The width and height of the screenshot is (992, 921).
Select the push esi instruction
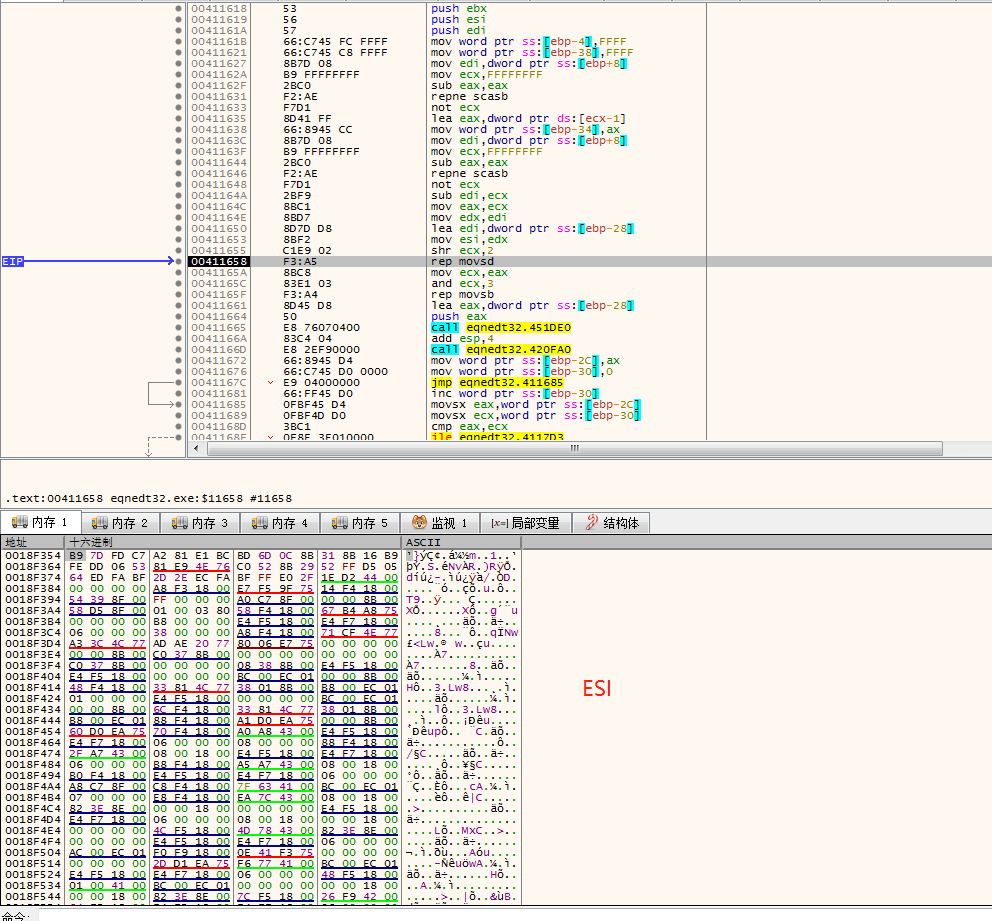[x=459, y=20]
